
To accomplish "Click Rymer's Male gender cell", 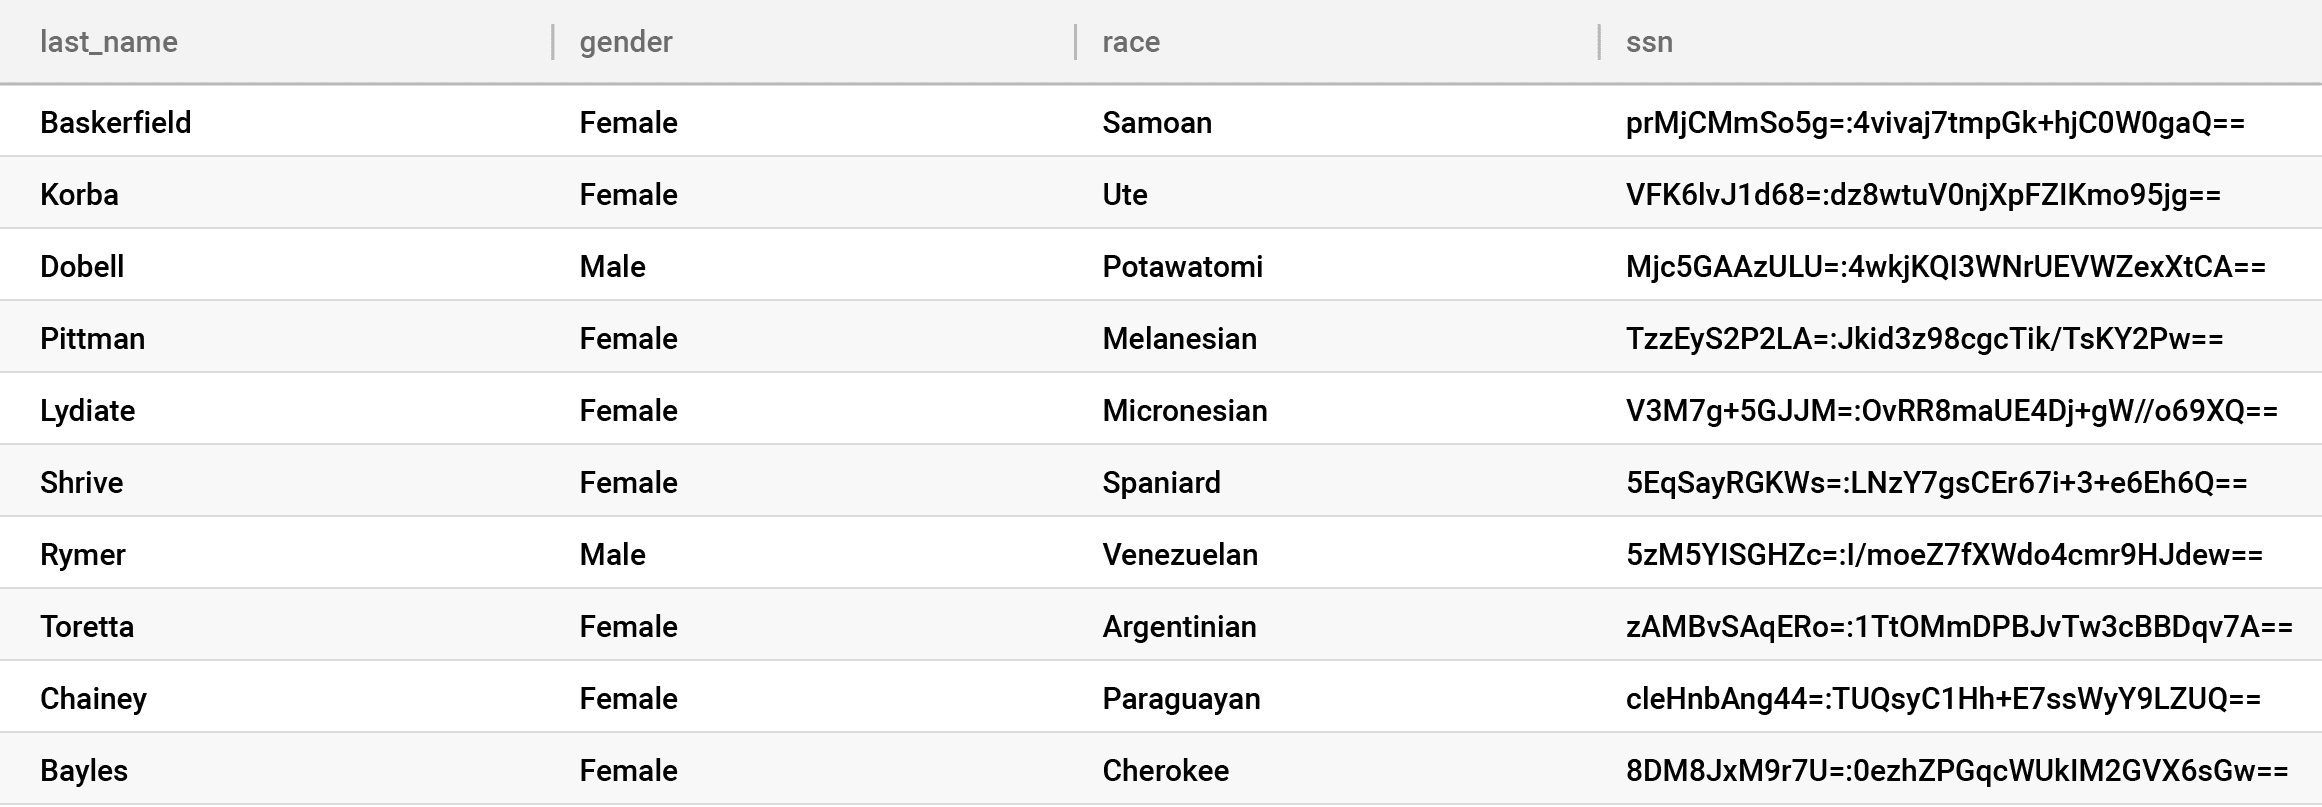I will click(613, 554).
